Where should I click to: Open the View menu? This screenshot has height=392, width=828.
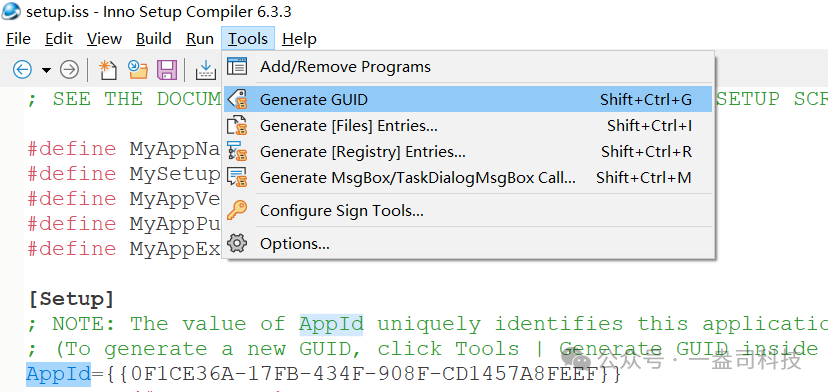[105, 39]
